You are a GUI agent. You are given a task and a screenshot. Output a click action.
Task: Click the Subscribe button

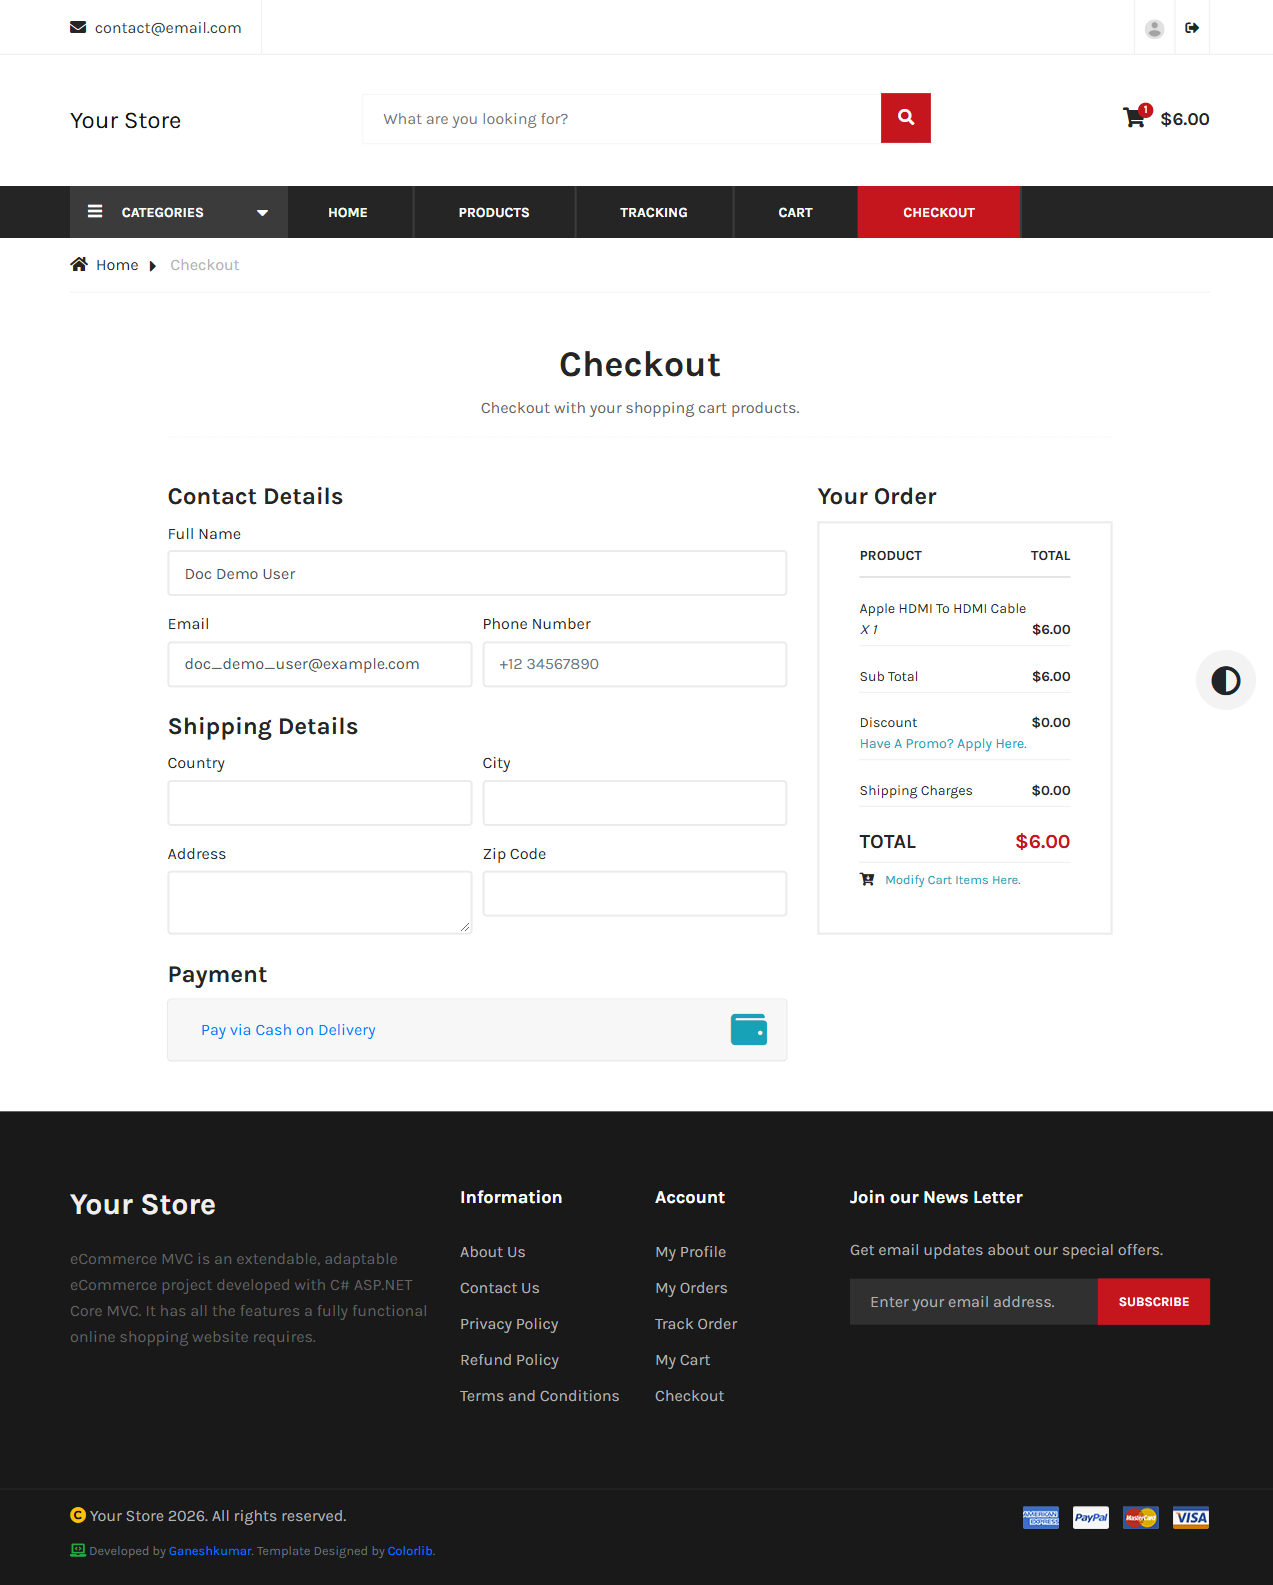[1154, 1301]
